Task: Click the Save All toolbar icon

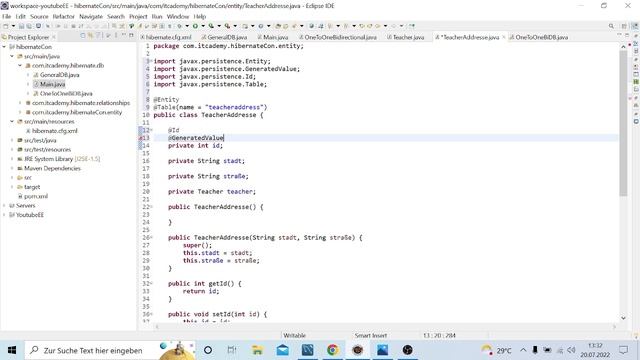Action: pyautogui.click(x=29, y=26)
